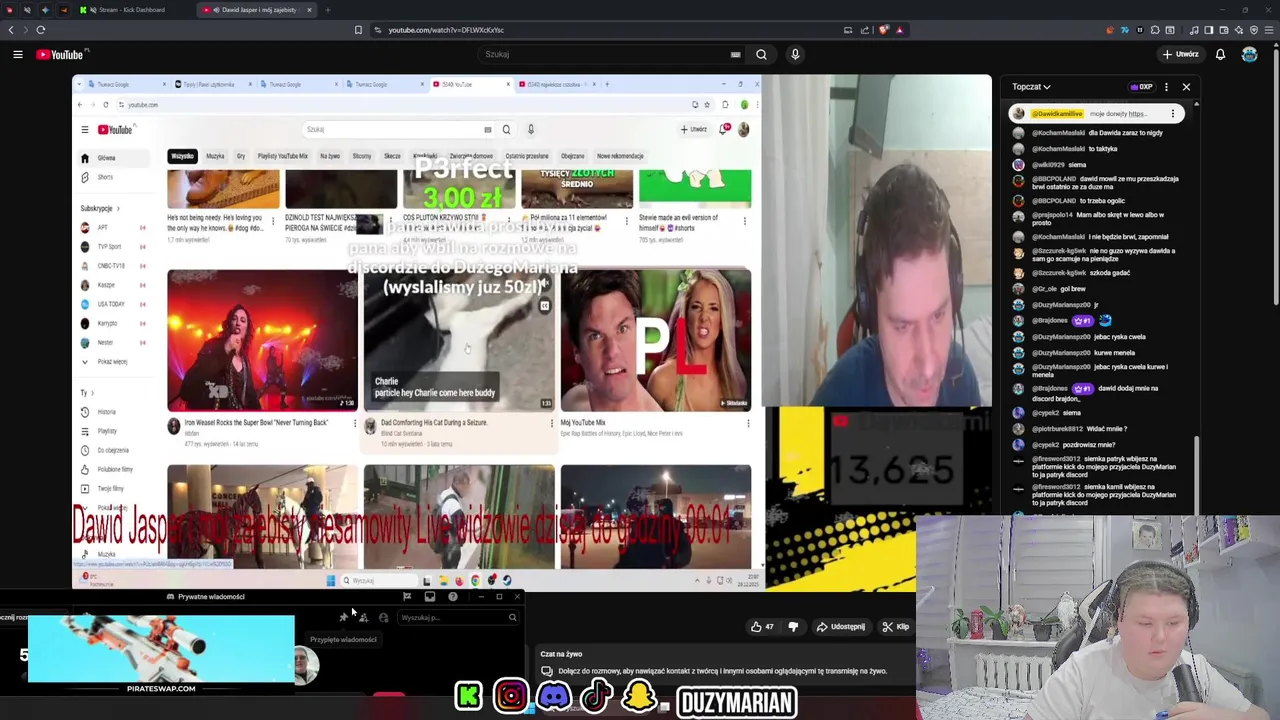
Task: In streamed YouTube, select Playlisty YouTube Mix chip
Action: [x=283, y=156]
